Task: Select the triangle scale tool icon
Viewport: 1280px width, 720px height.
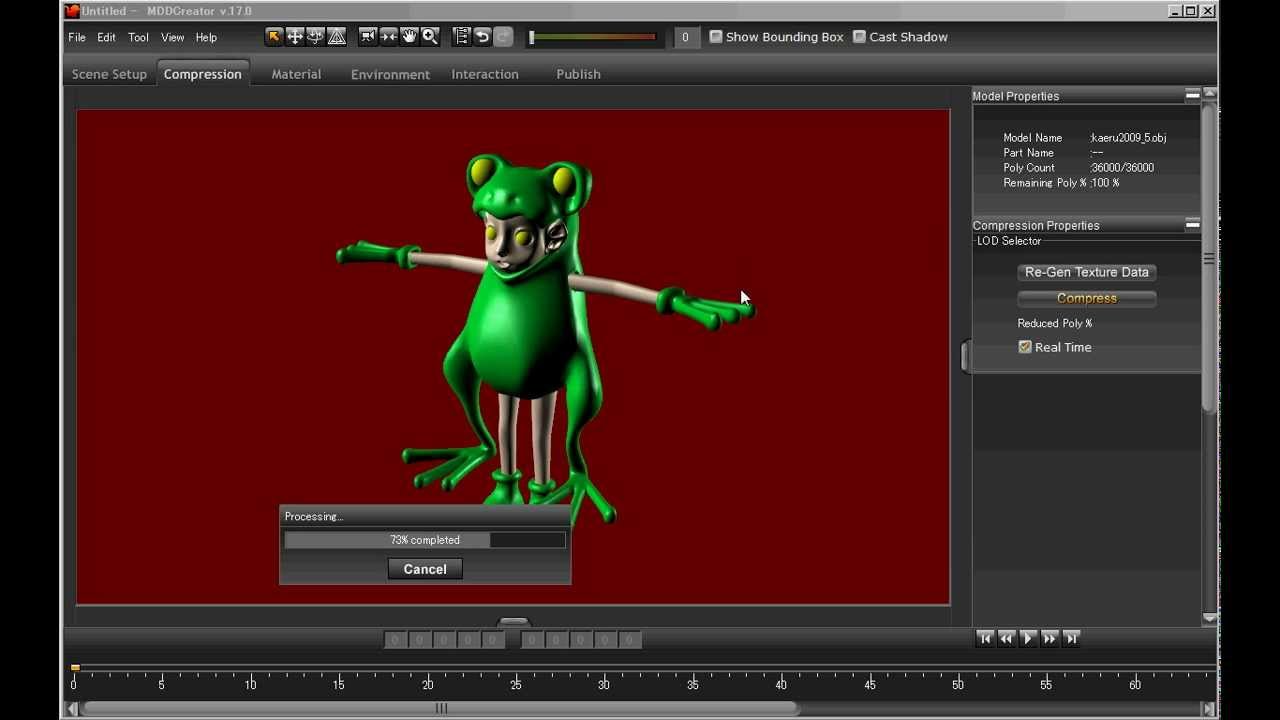Action: tap(337, 37)
